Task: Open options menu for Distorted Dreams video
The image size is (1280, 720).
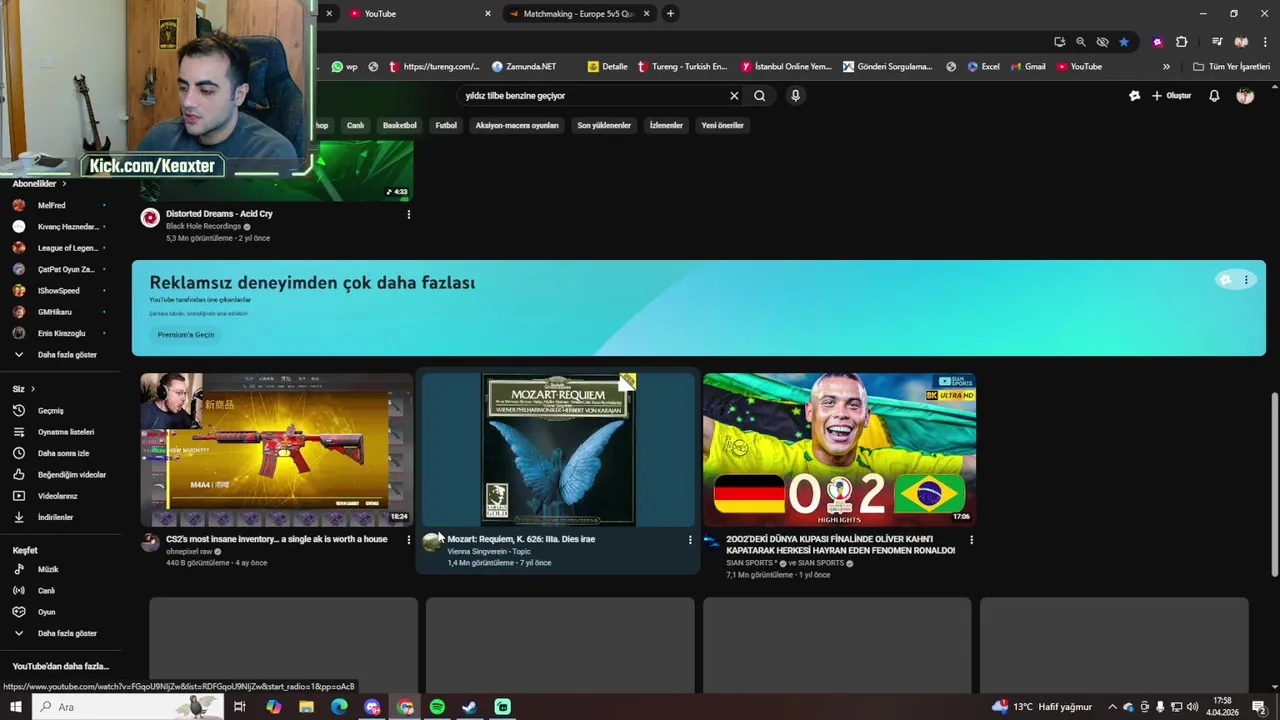Action: point(408,214)
